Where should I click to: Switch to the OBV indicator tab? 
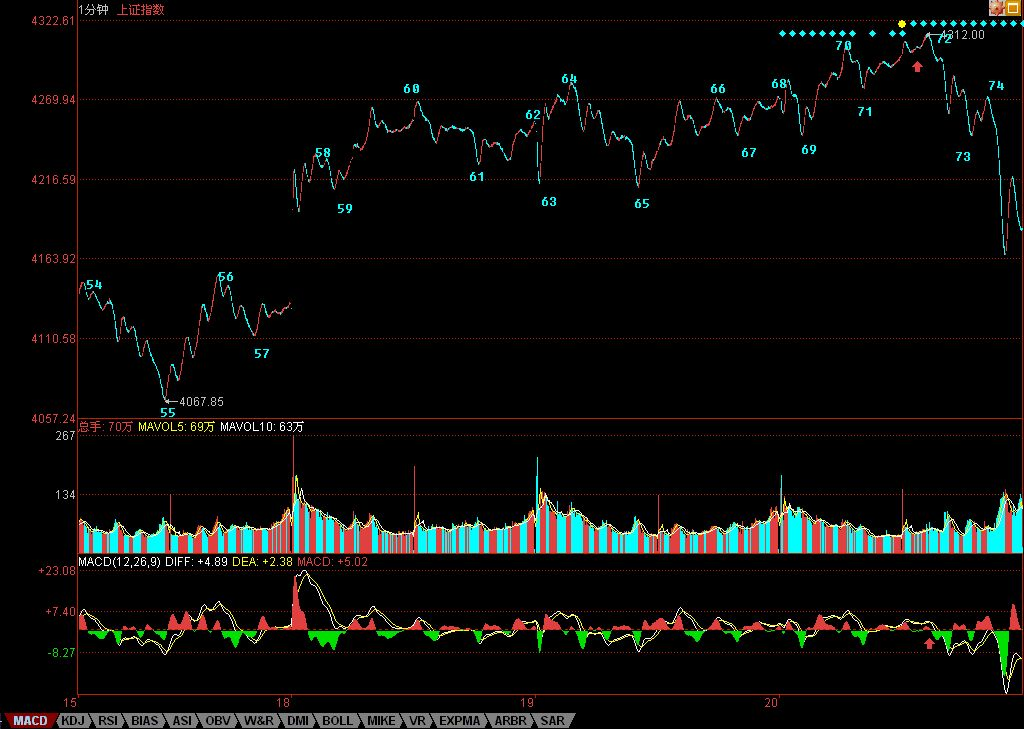tap(219, 720)
